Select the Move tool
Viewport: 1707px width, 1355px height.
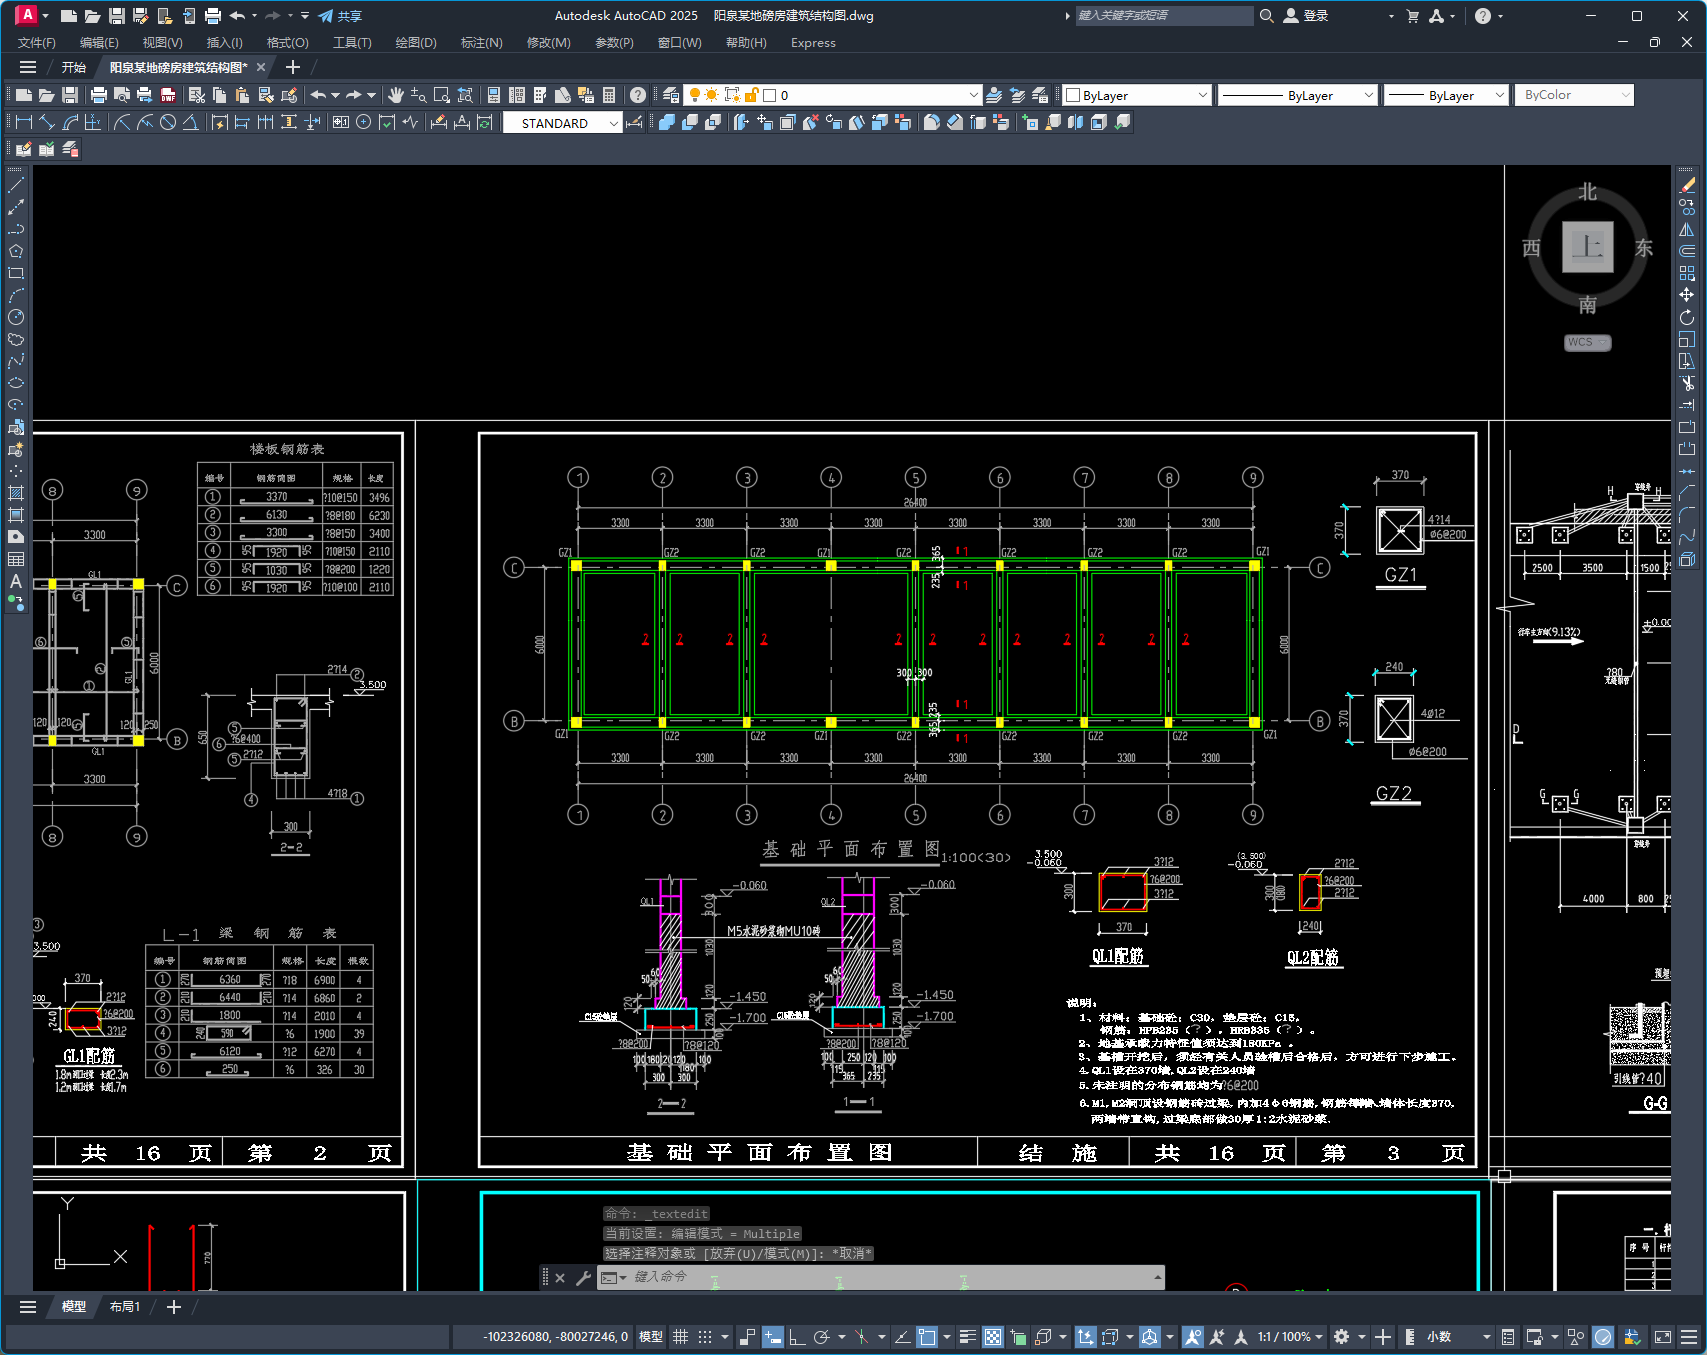click(x=1687, y=295)
